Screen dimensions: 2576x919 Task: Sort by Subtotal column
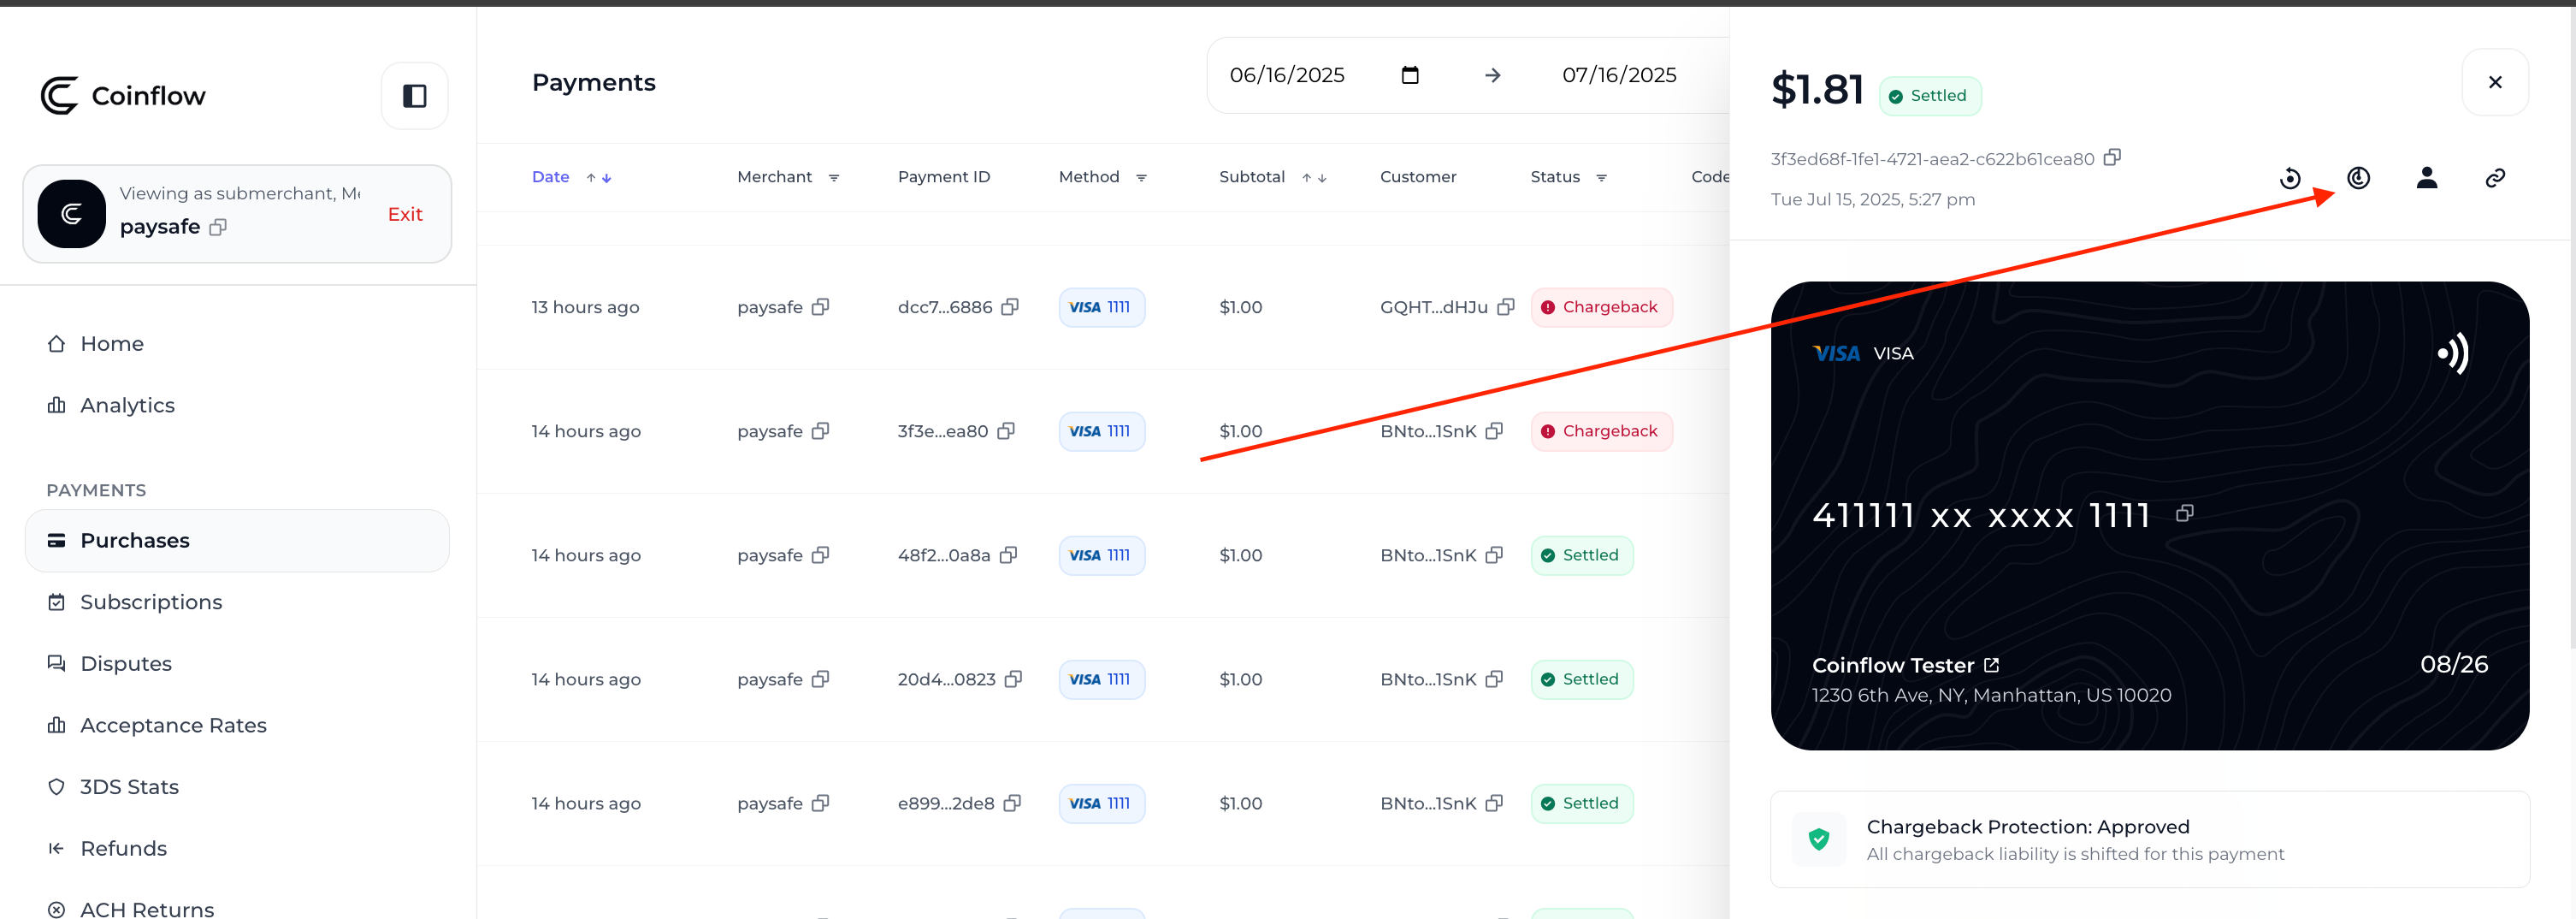[1314, 178]
